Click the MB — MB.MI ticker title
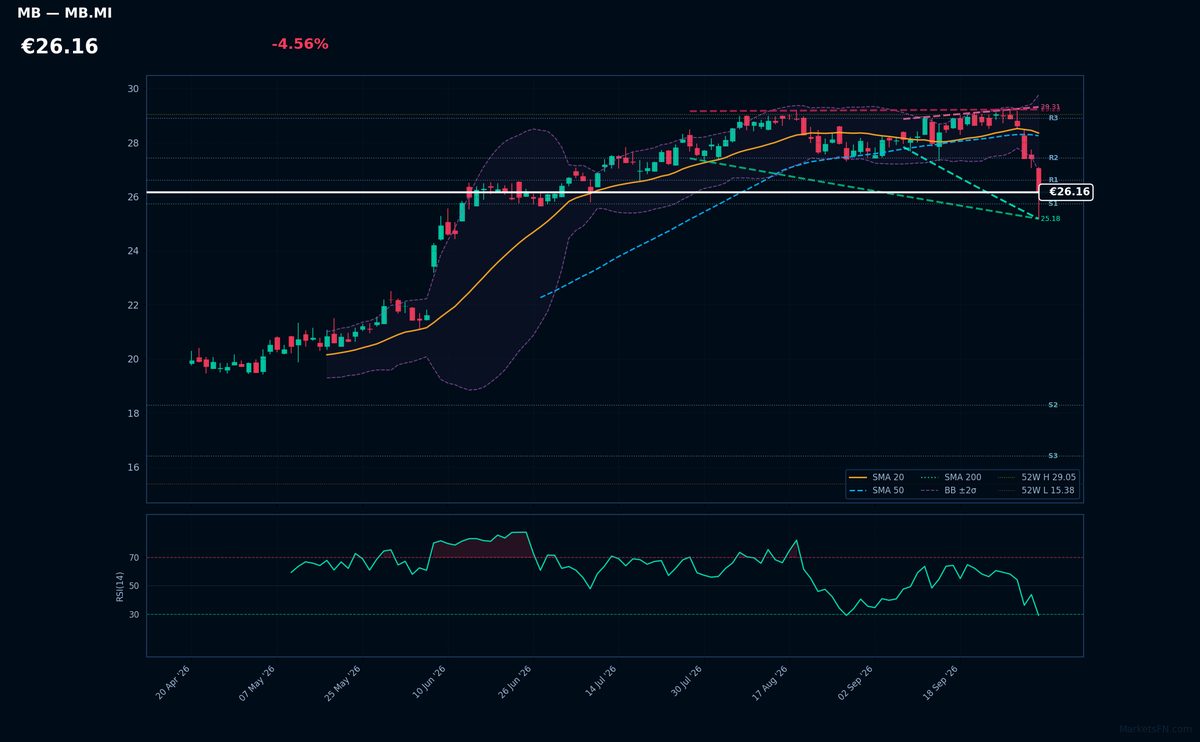This screenshot has height=742, width=1200. pyautogui.click(x=65, y=13)
